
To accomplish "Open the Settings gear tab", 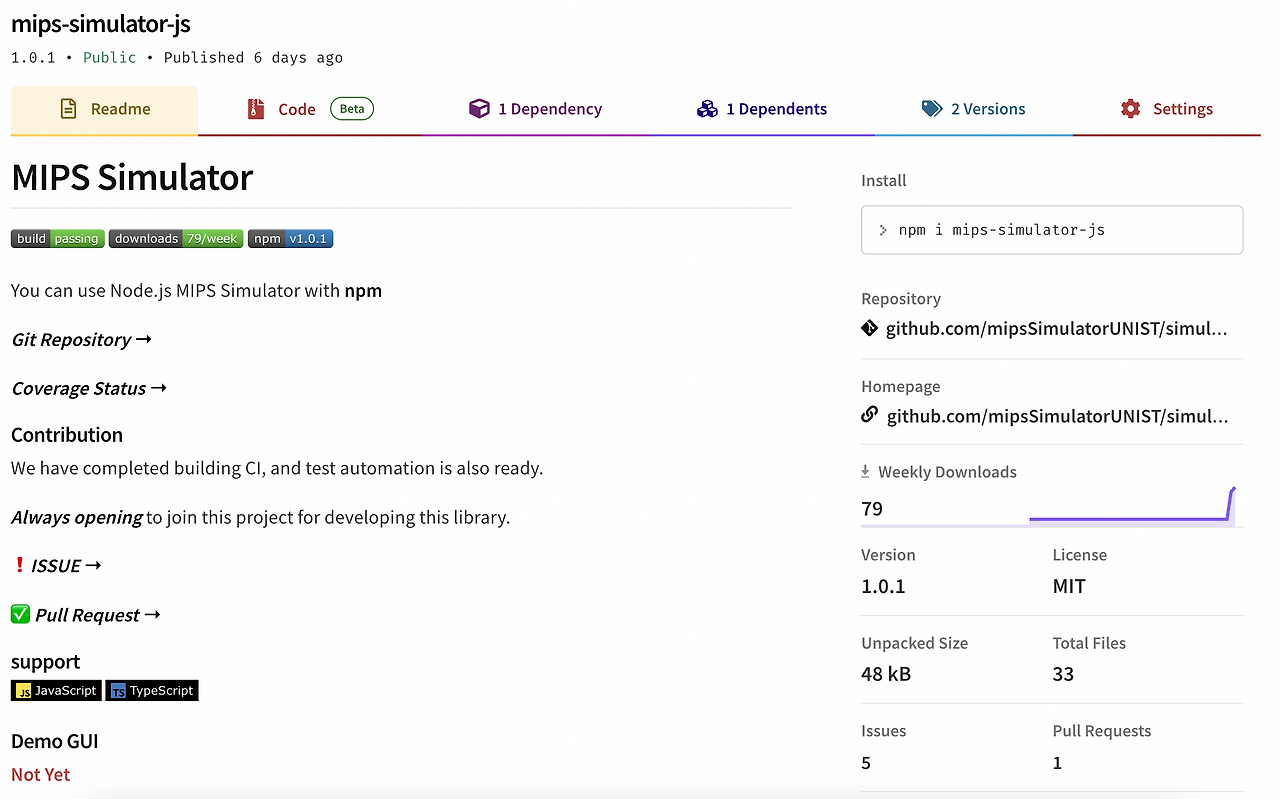I will click(1166, 109).
